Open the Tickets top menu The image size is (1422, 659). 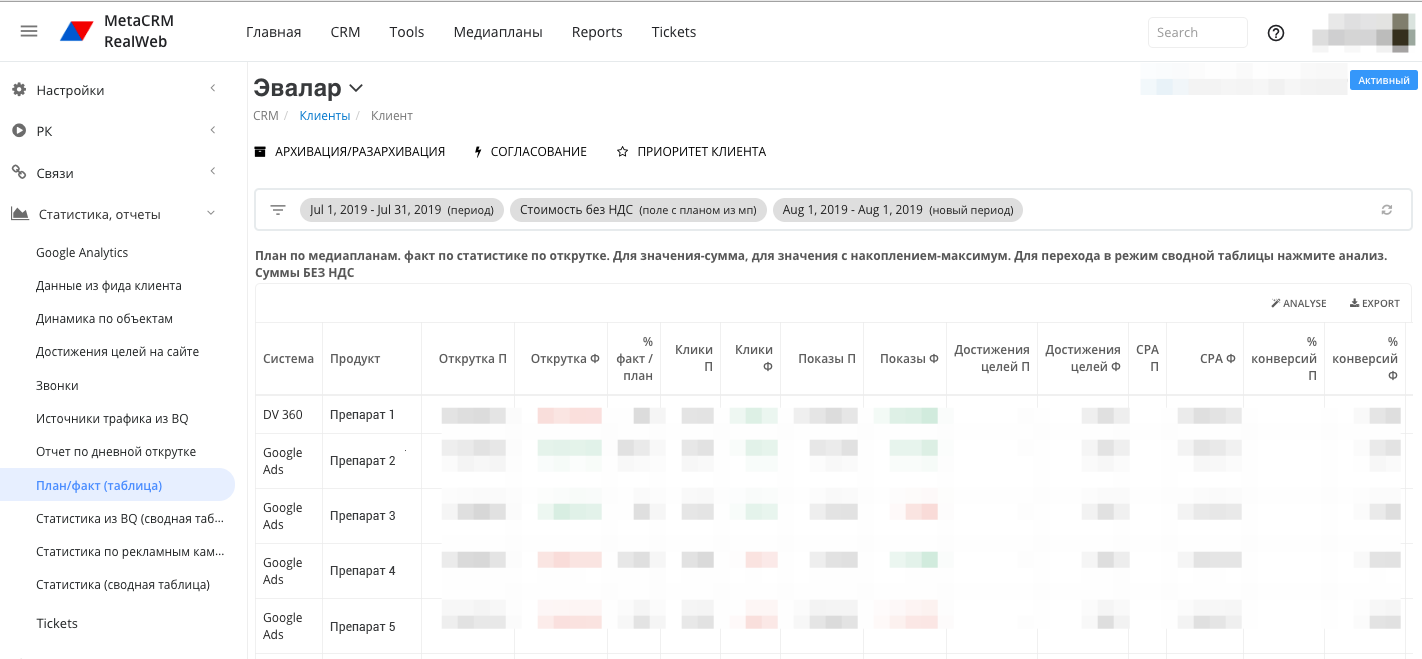(674, 32)
